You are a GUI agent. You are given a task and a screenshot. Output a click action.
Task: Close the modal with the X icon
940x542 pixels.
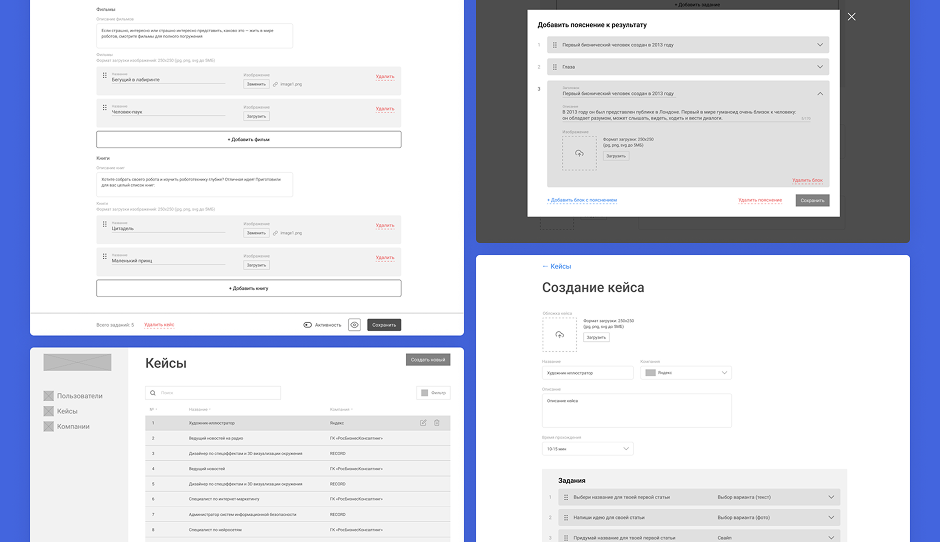pos(851,17)
